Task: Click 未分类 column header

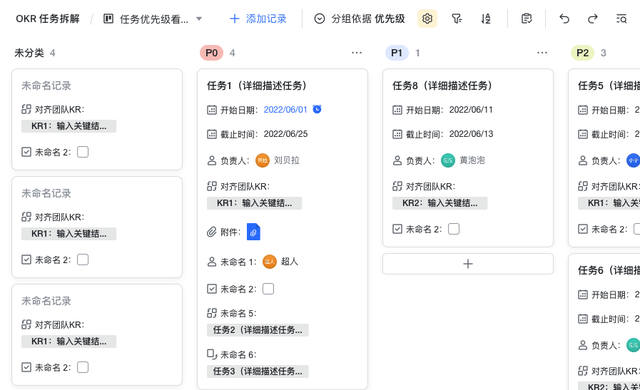Action: pyautogui.click(x=29, y=53)
